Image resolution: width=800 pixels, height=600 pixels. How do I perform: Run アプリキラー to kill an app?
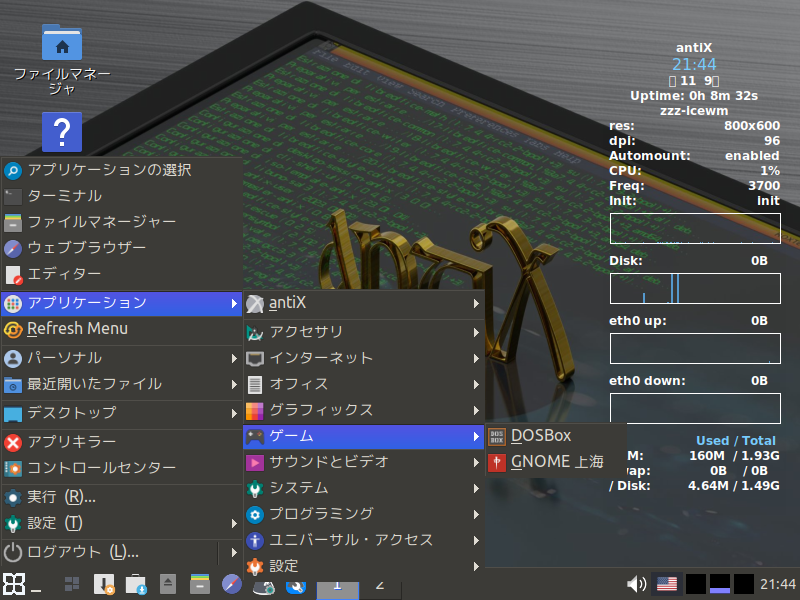pyautogui.click(x=121, y=442)
